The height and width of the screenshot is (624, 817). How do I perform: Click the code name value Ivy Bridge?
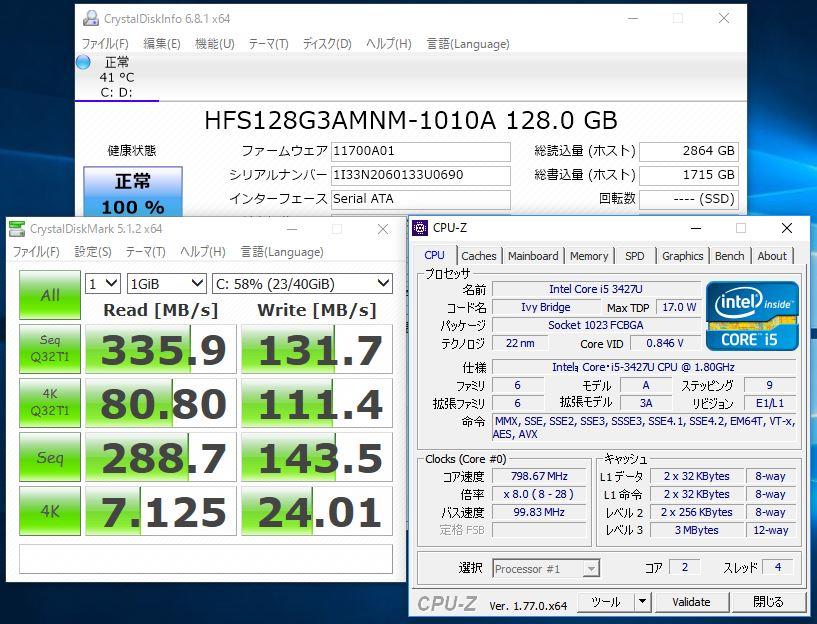coord(546,307)
